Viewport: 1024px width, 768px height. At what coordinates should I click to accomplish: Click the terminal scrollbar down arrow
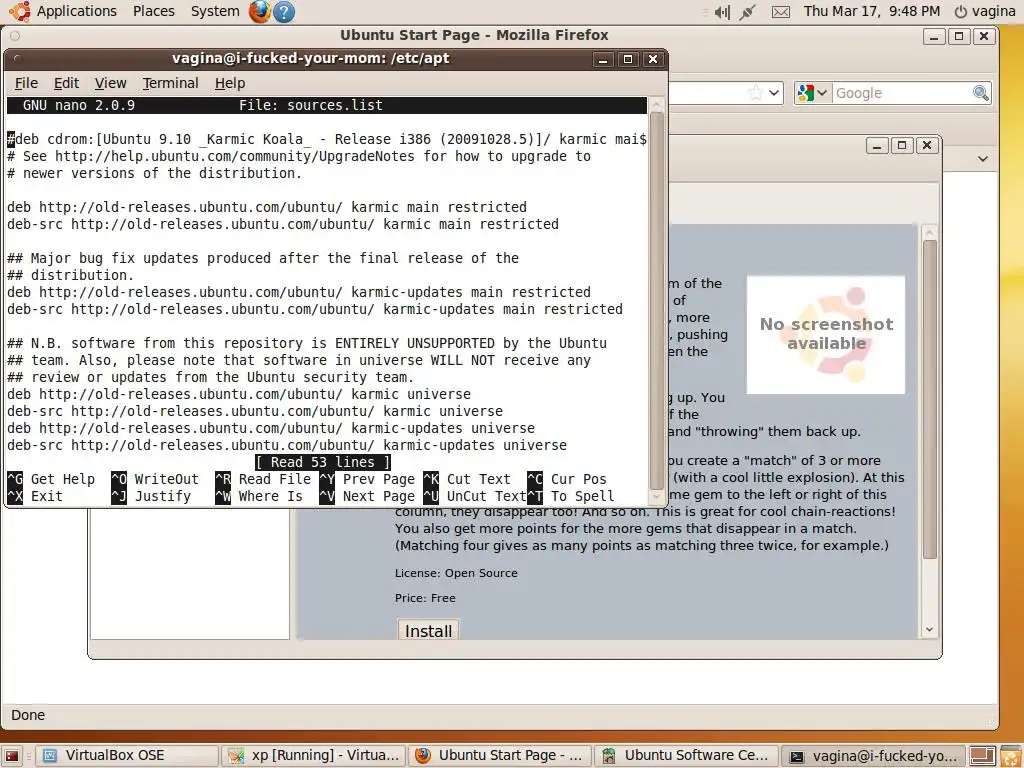(657, 498)
